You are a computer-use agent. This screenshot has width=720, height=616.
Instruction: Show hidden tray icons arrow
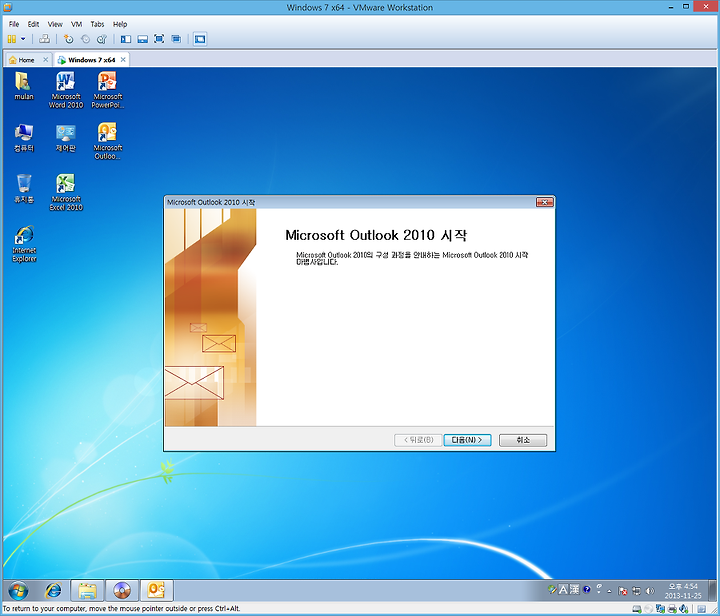point(610,591)
